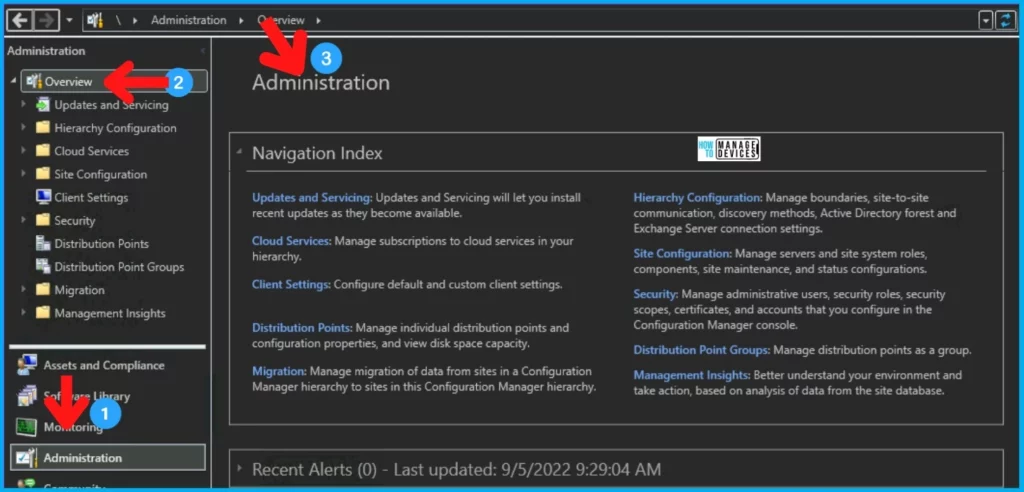Viewport: 1024px width, 492px height.
Task: Open the chevron after Administration breadcrumb
Action: point(241,20)
